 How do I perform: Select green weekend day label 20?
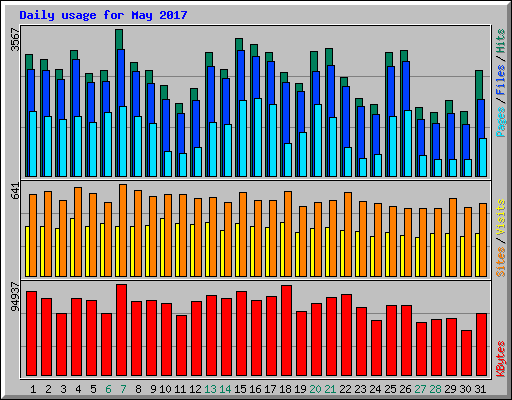click(x=315, y=389)
